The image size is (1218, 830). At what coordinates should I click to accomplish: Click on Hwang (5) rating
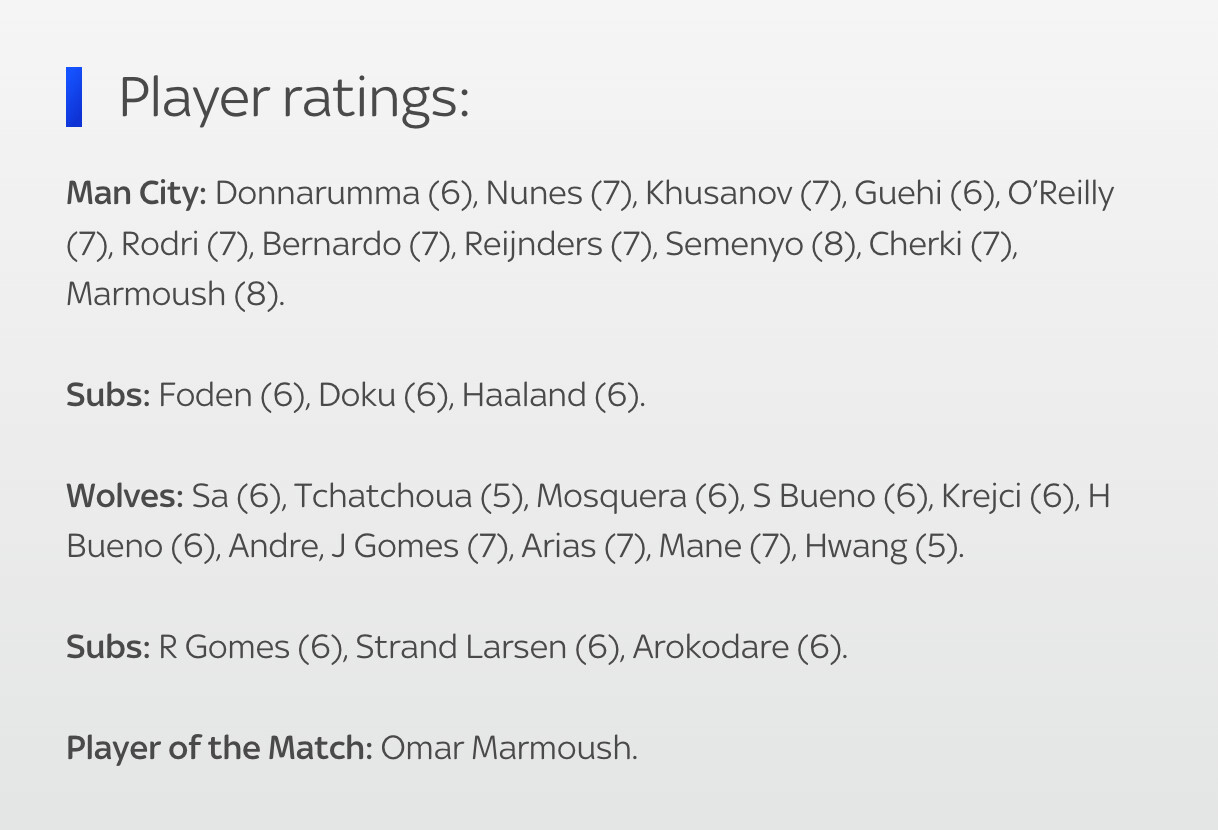click(x=884, y=546)
